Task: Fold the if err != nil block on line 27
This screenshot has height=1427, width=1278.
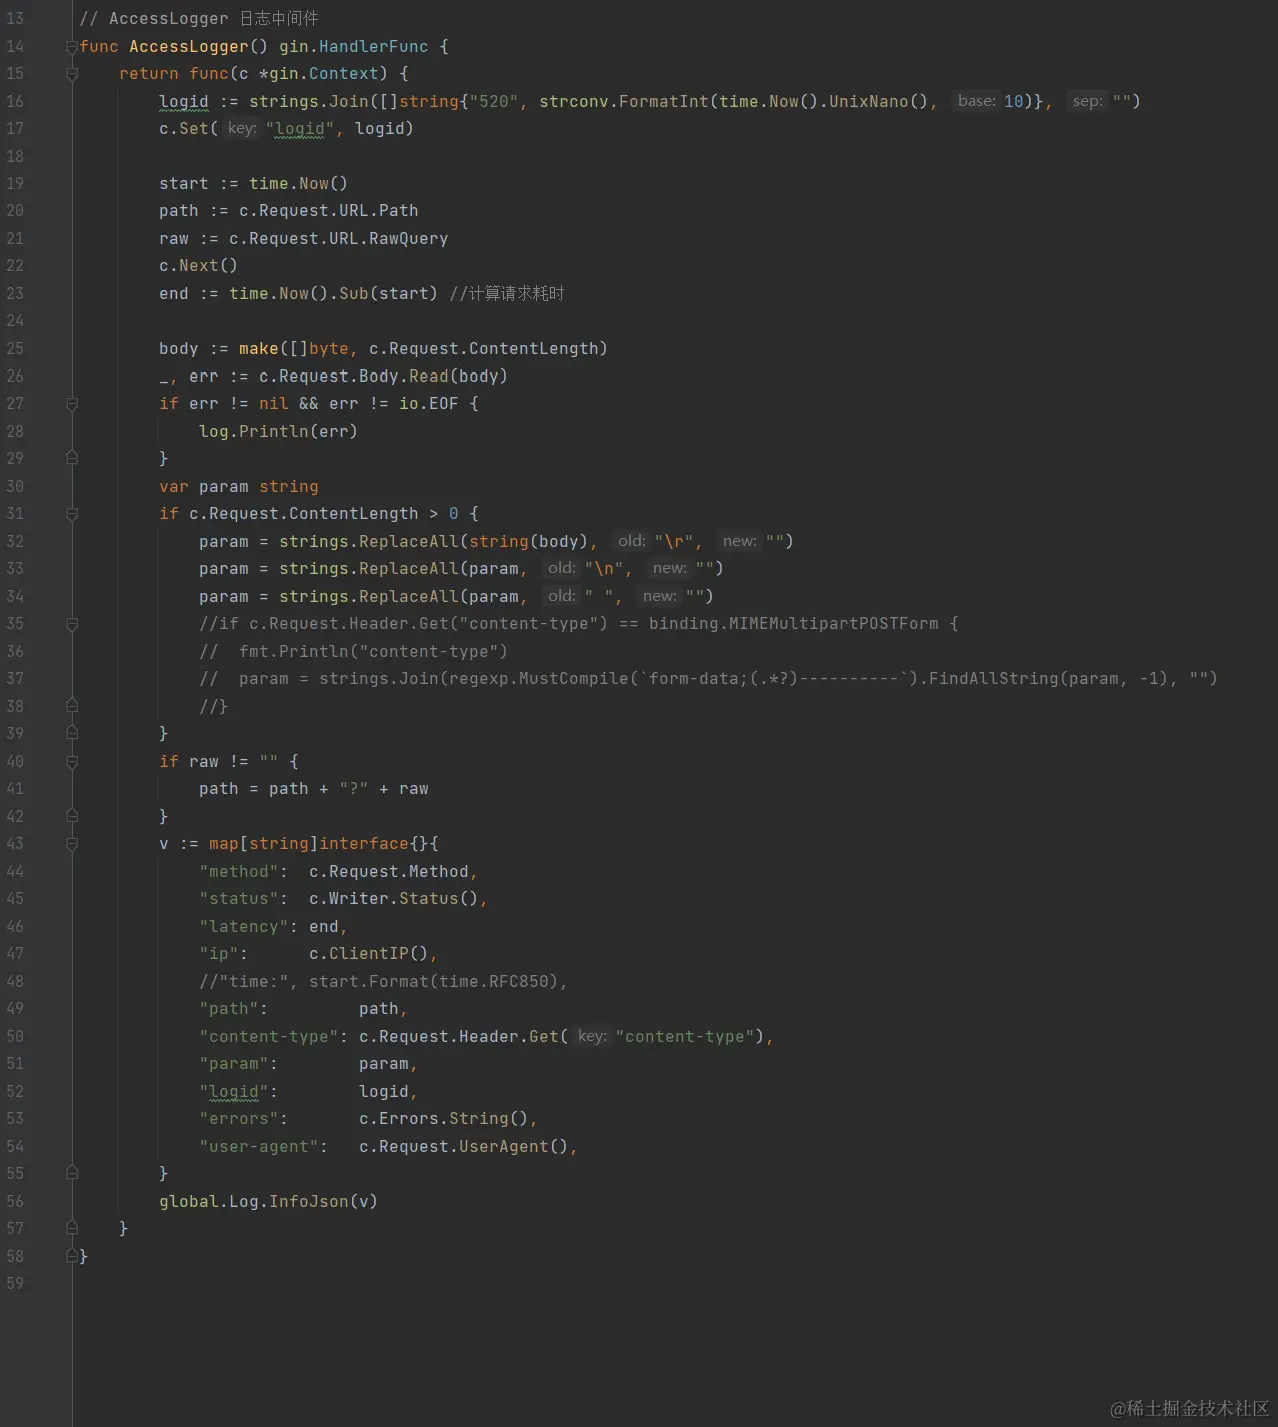Action: click(72, 404)
